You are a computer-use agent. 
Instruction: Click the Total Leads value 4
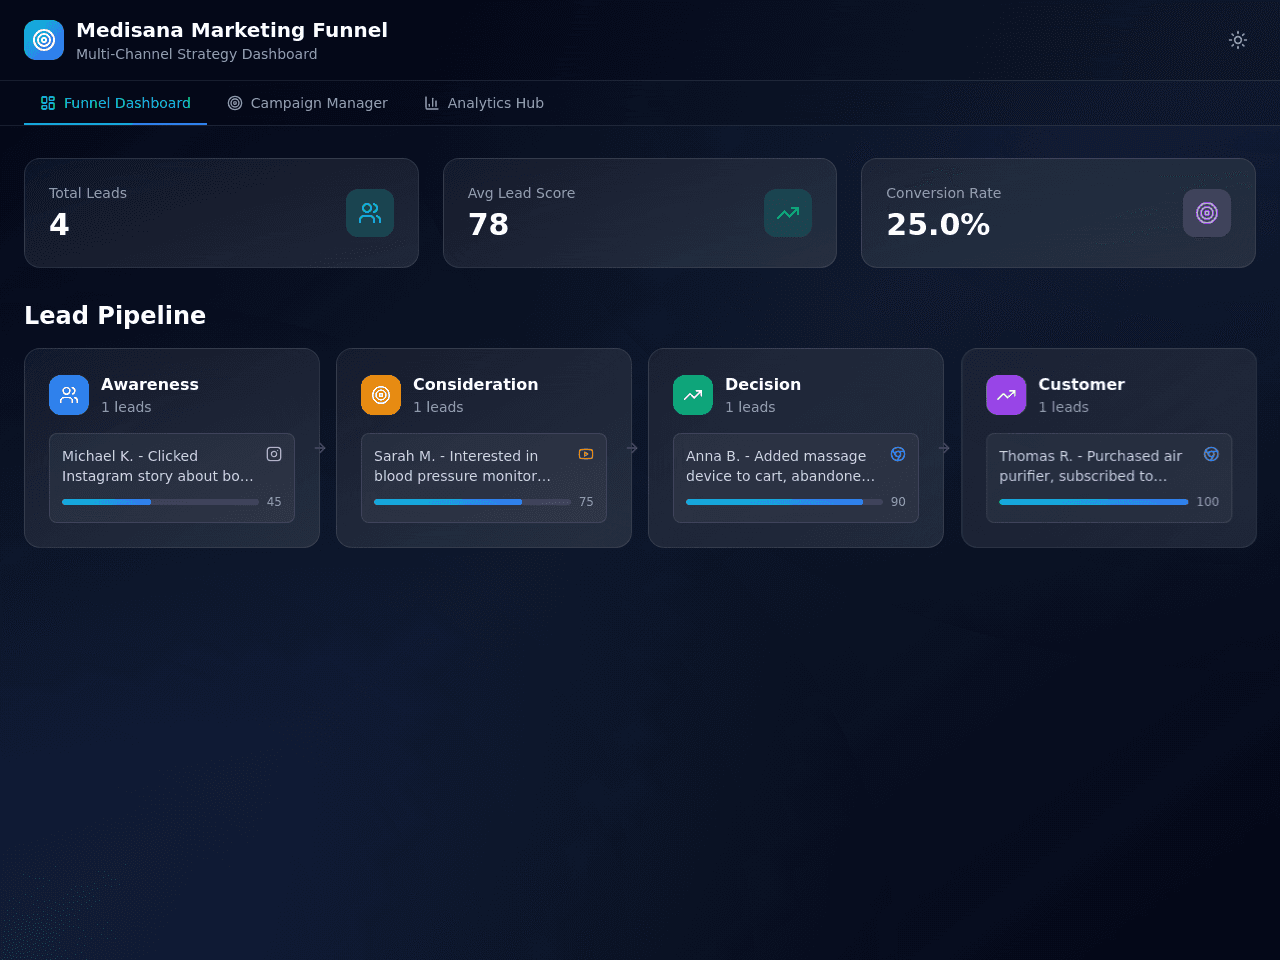click(59, 224)
